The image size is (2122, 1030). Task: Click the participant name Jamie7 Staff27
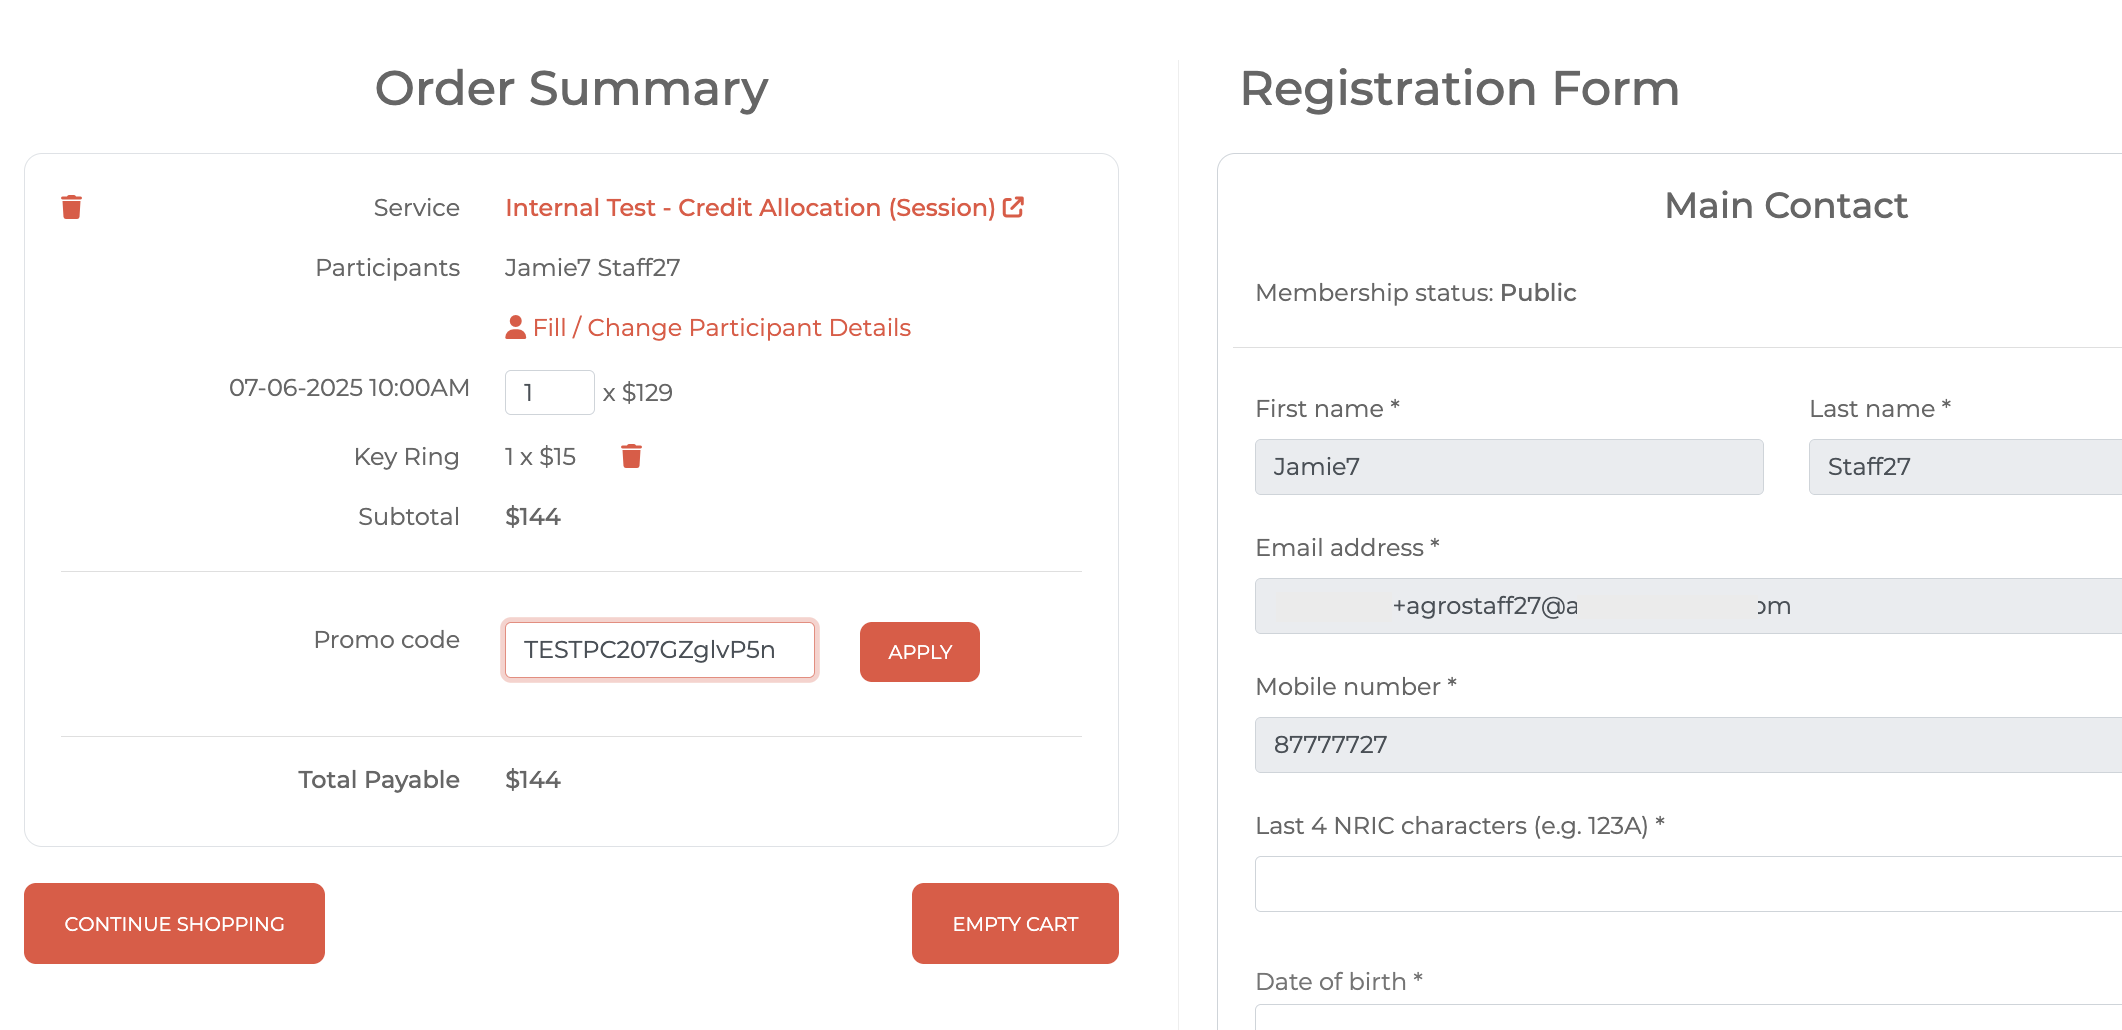click(592, 268)
